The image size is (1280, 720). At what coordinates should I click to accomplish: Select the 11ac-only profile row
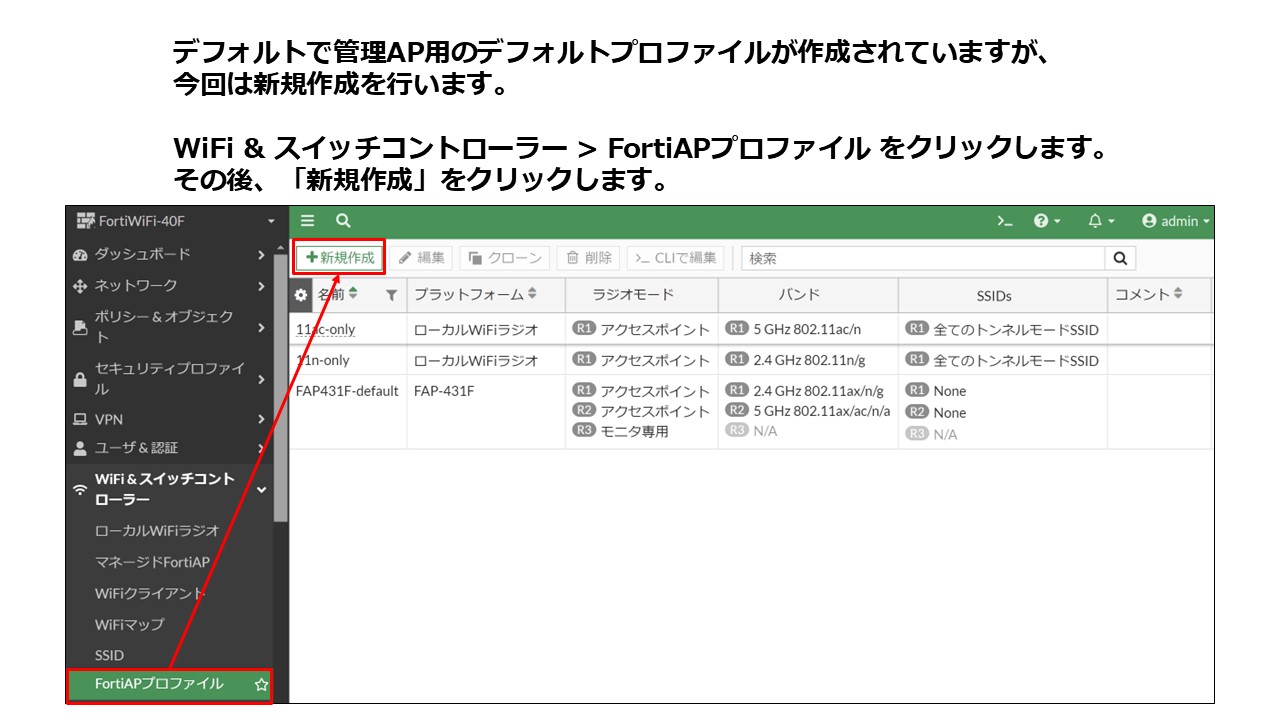pos(752,329)
